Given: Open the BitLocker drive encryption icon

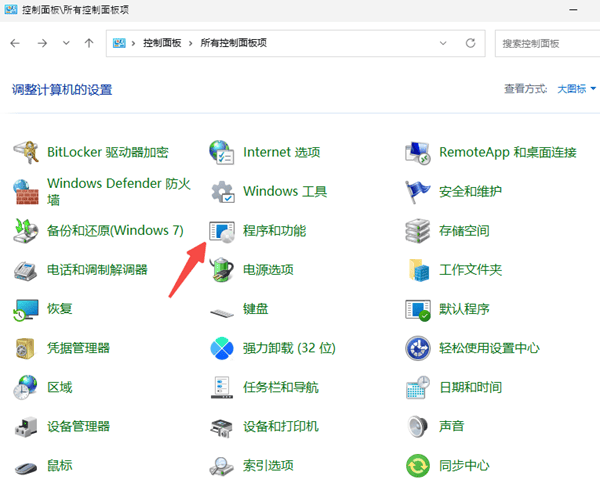Looking at the screenshot, I should coord(26,152).
